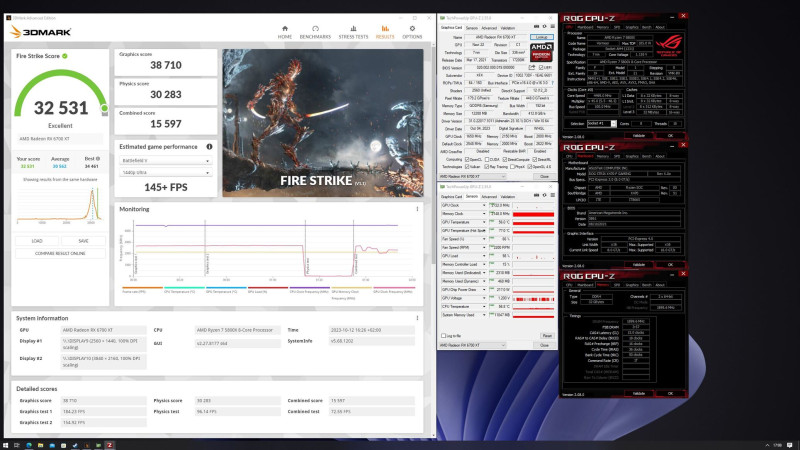The image size is (800, 450).
Task: Click Validate in the top CPU-Z window
Action: (x=639, y=136)
